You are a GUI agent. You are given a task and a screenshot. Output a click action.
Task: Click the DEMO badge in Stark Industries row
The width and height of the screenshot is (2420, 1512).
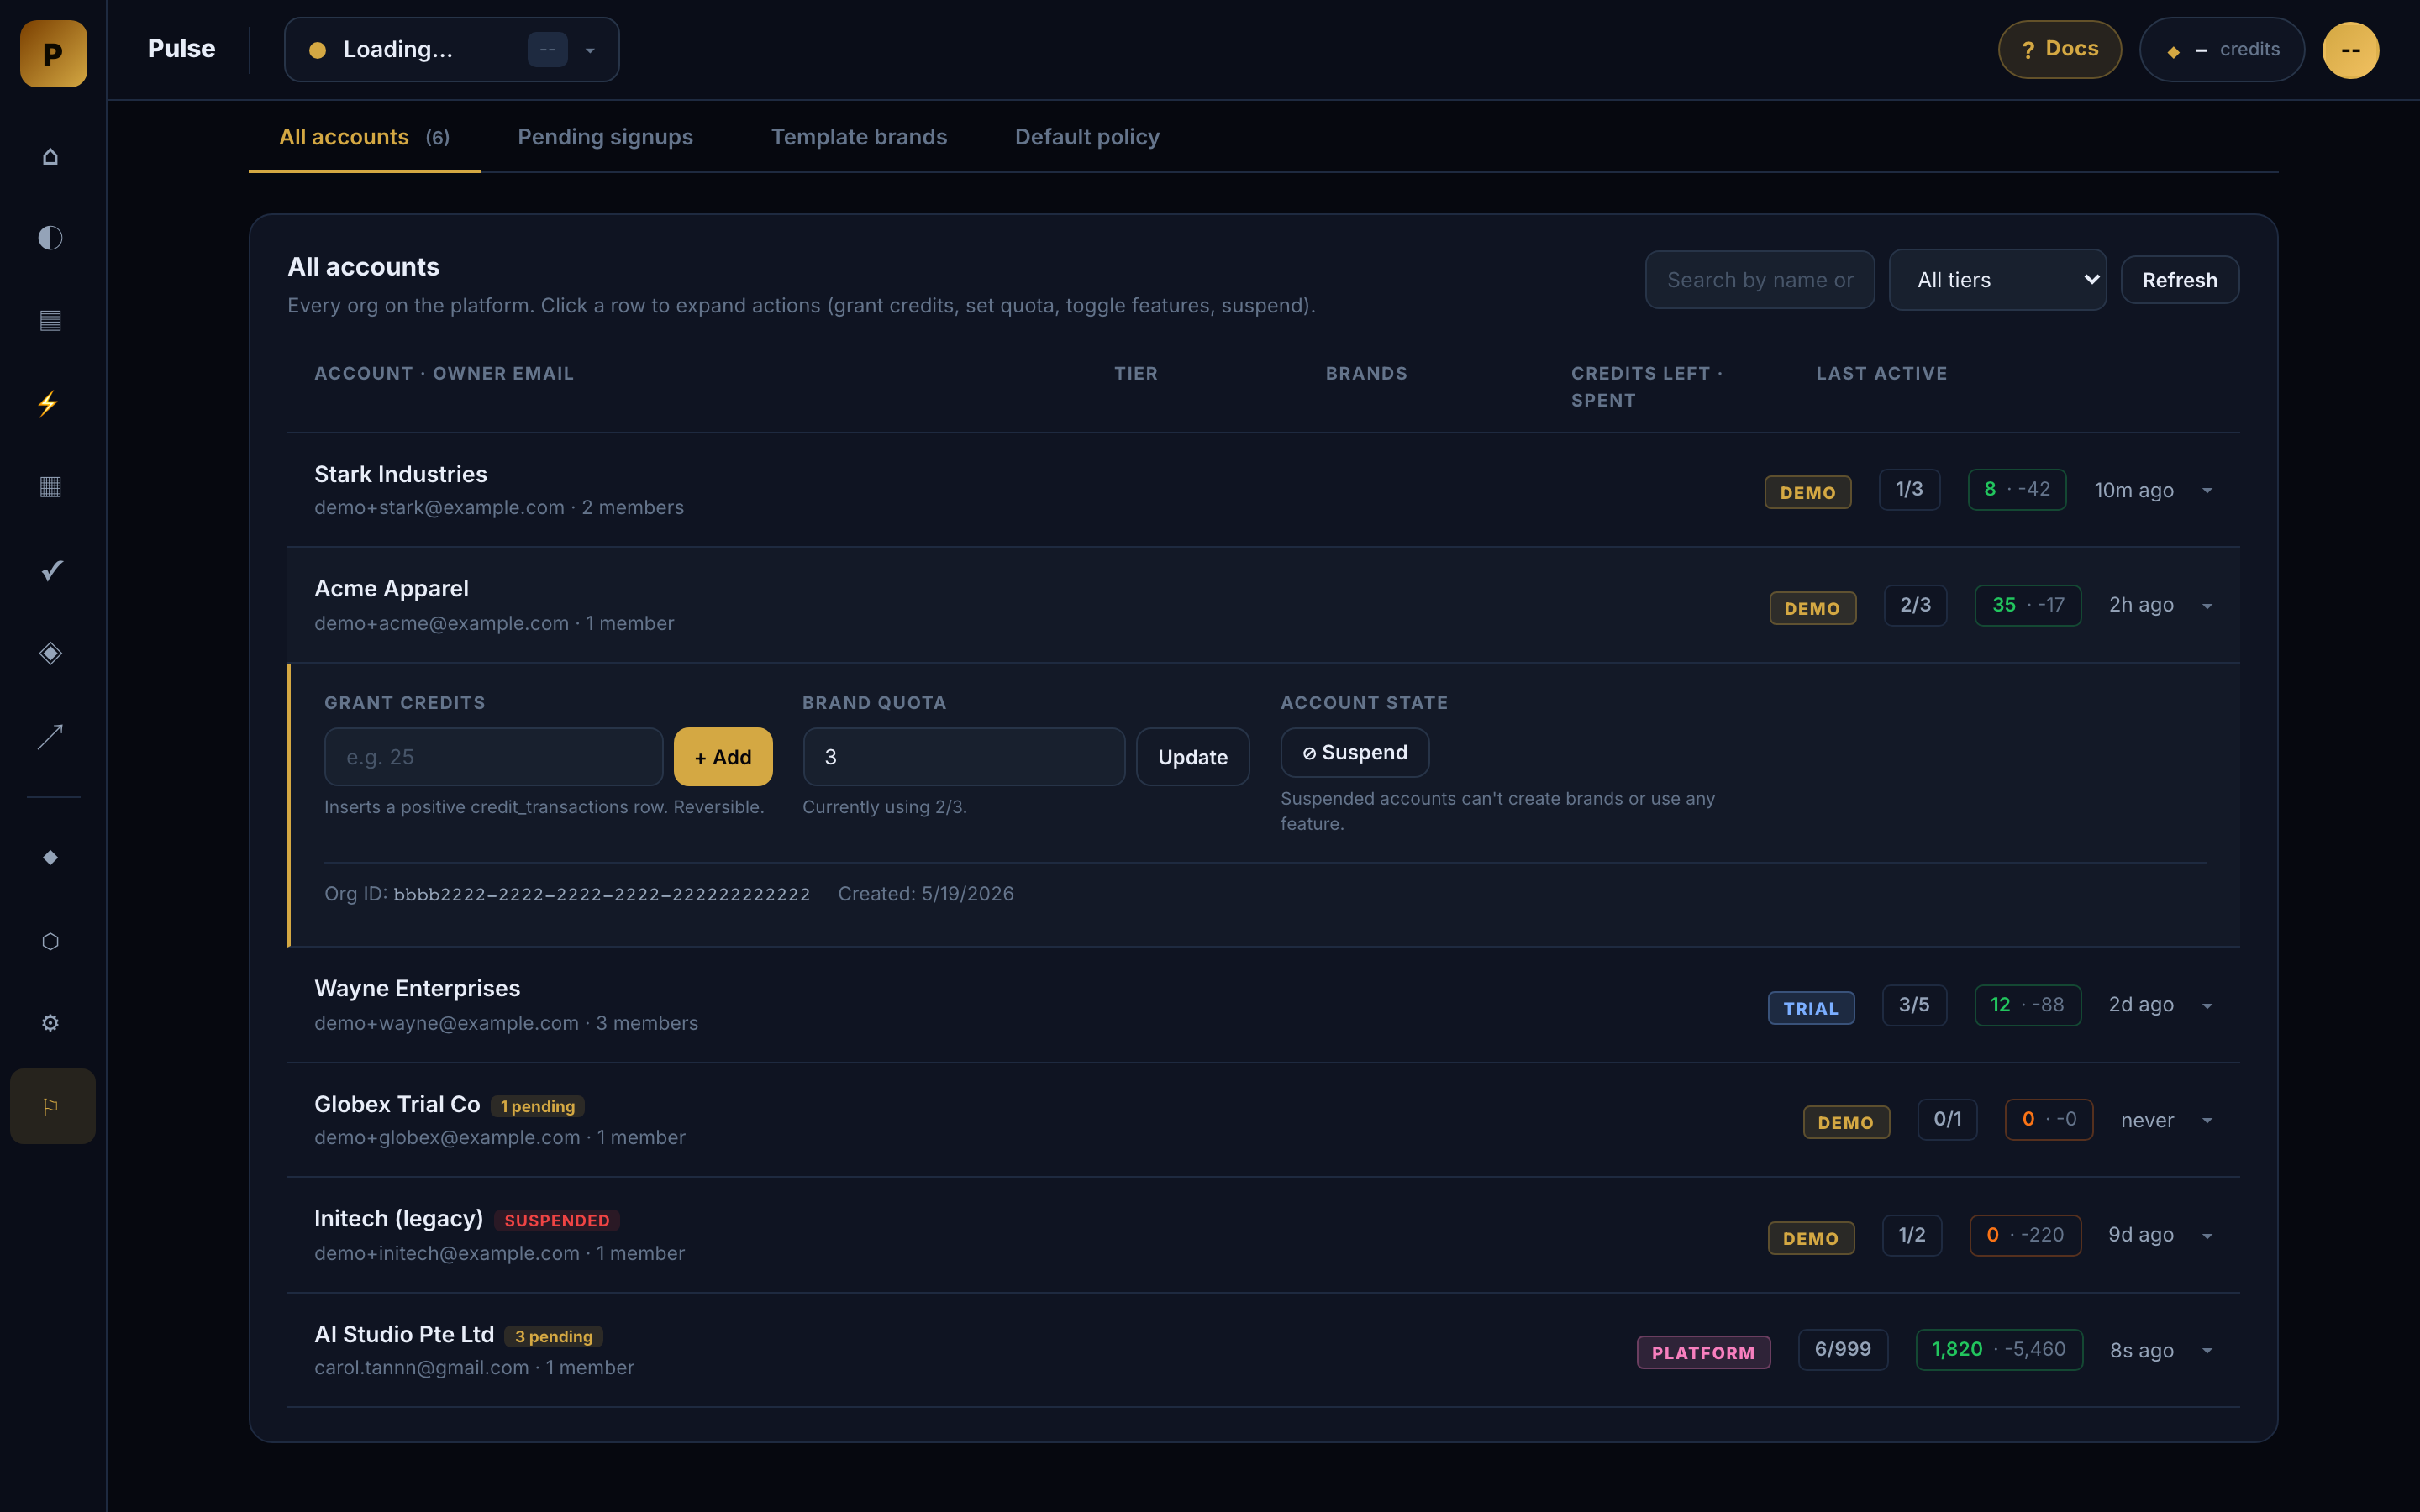pyautogui.click(x=1808, y=492)
